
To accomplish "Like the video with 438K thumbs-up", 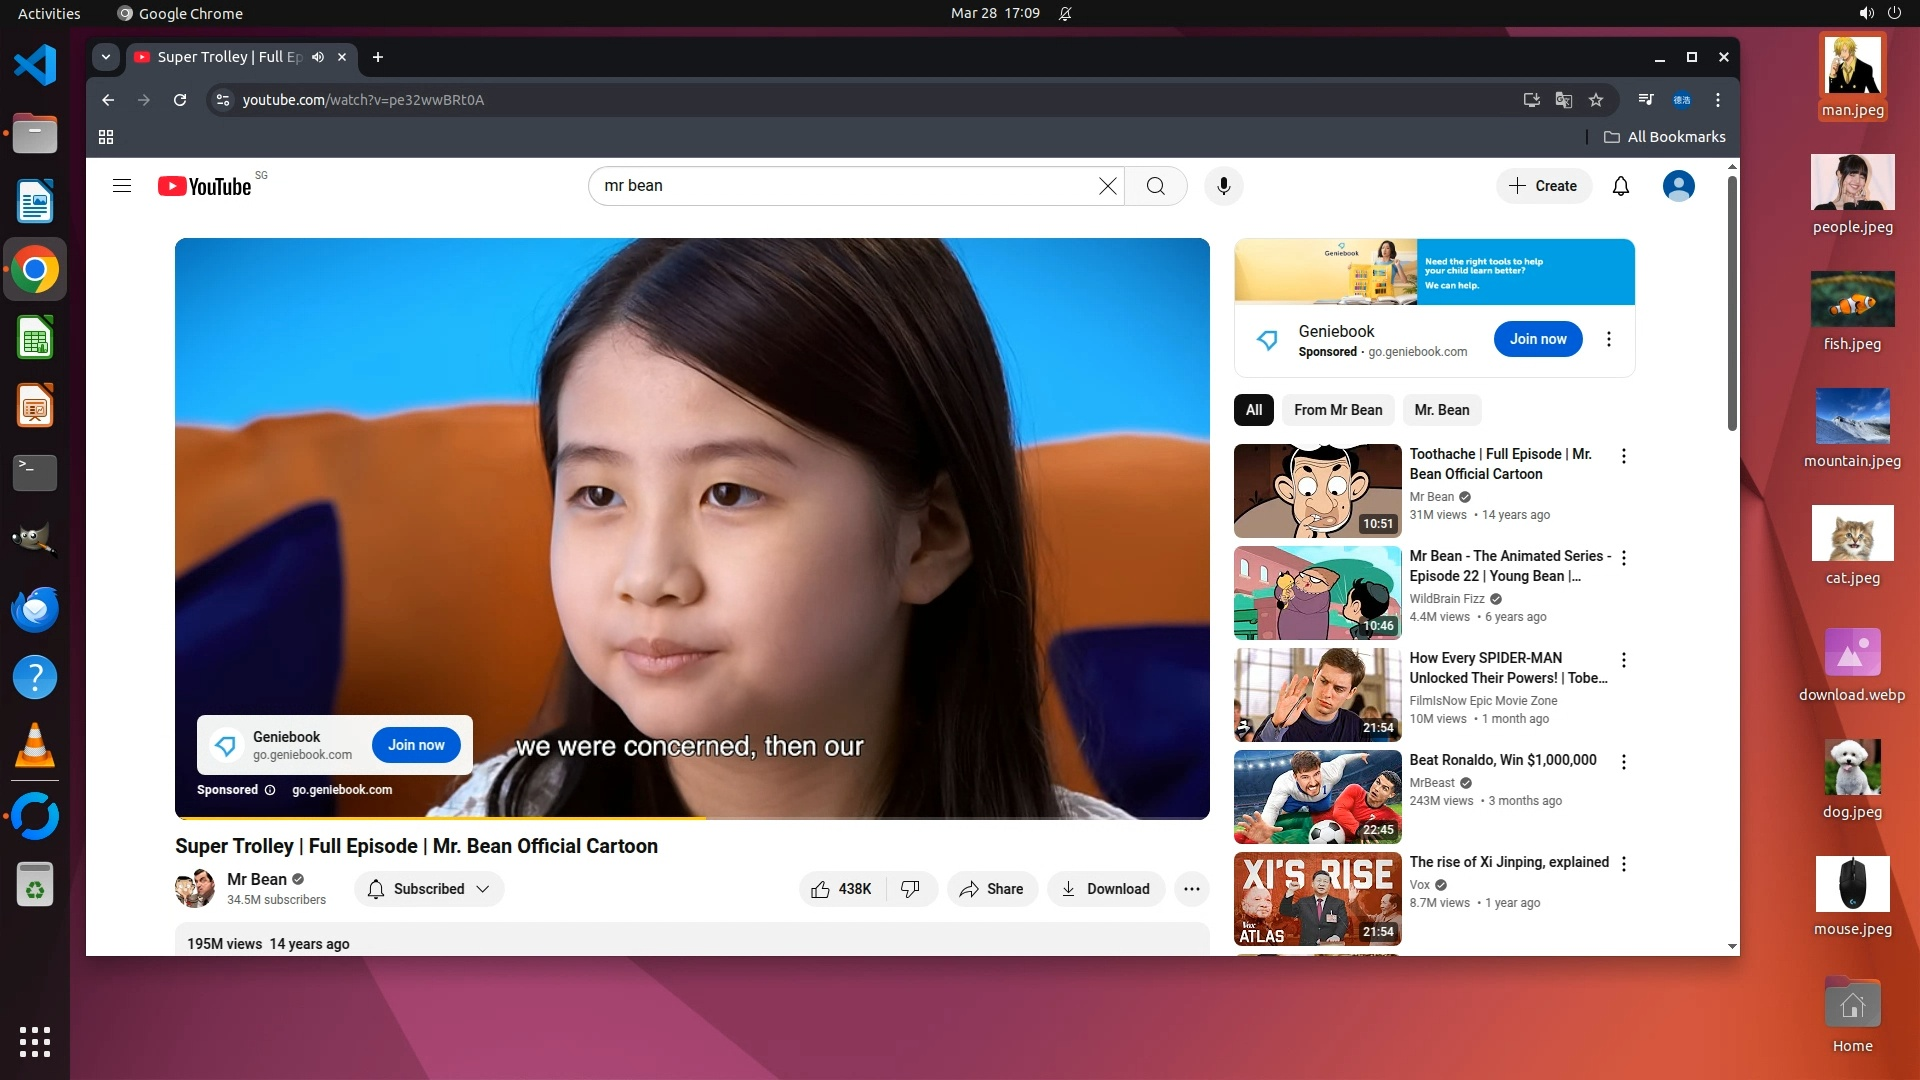I will point(842,889).
